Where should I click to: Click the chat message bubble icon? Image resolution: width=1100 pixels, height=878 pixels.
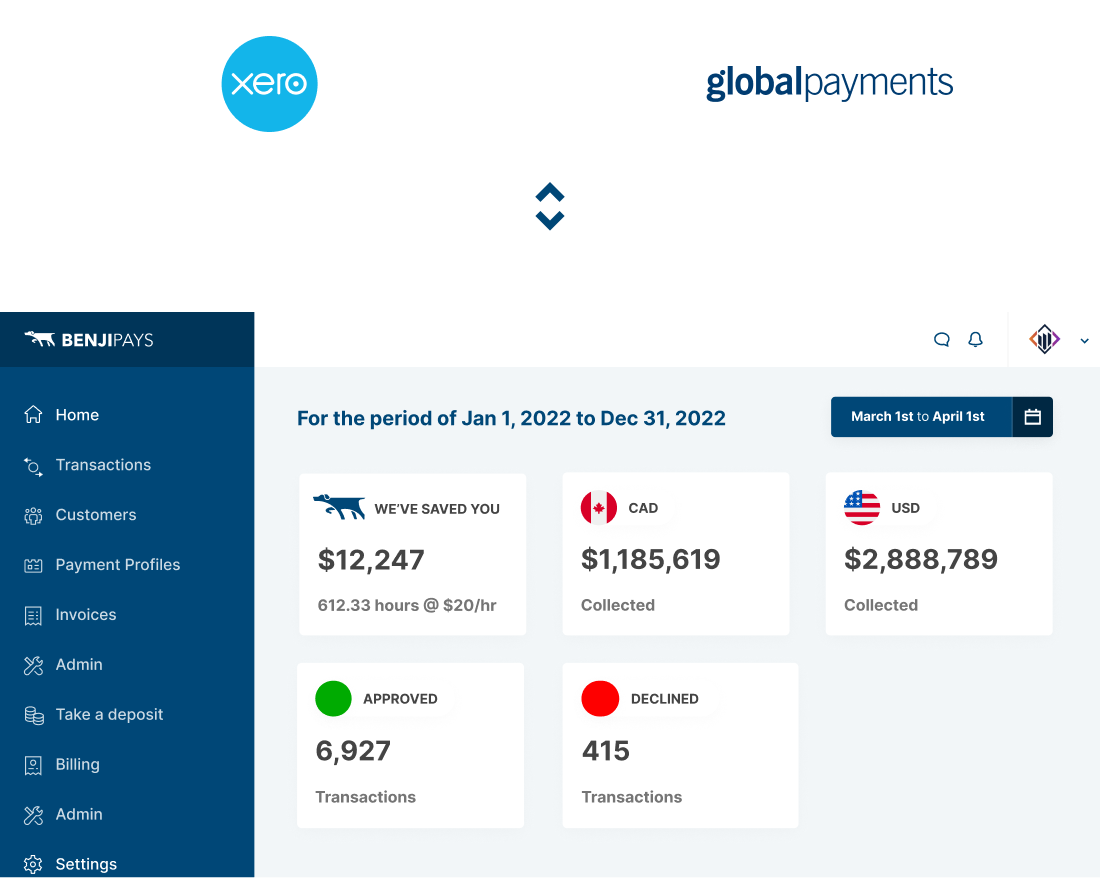click(x=941, y=340)
